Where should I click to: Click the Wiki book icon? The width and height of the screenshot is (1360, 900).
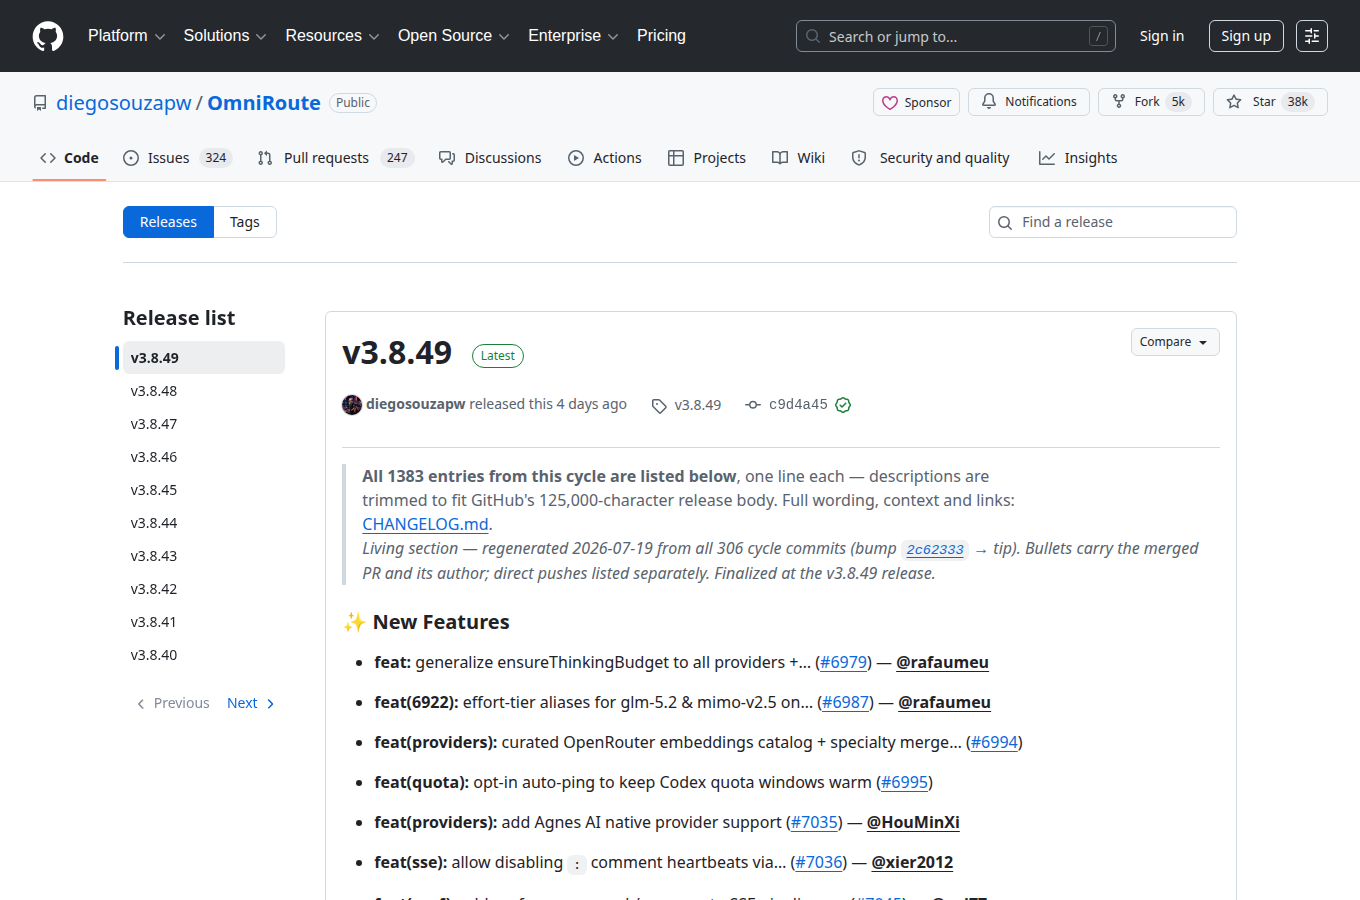tap(780, 158)
